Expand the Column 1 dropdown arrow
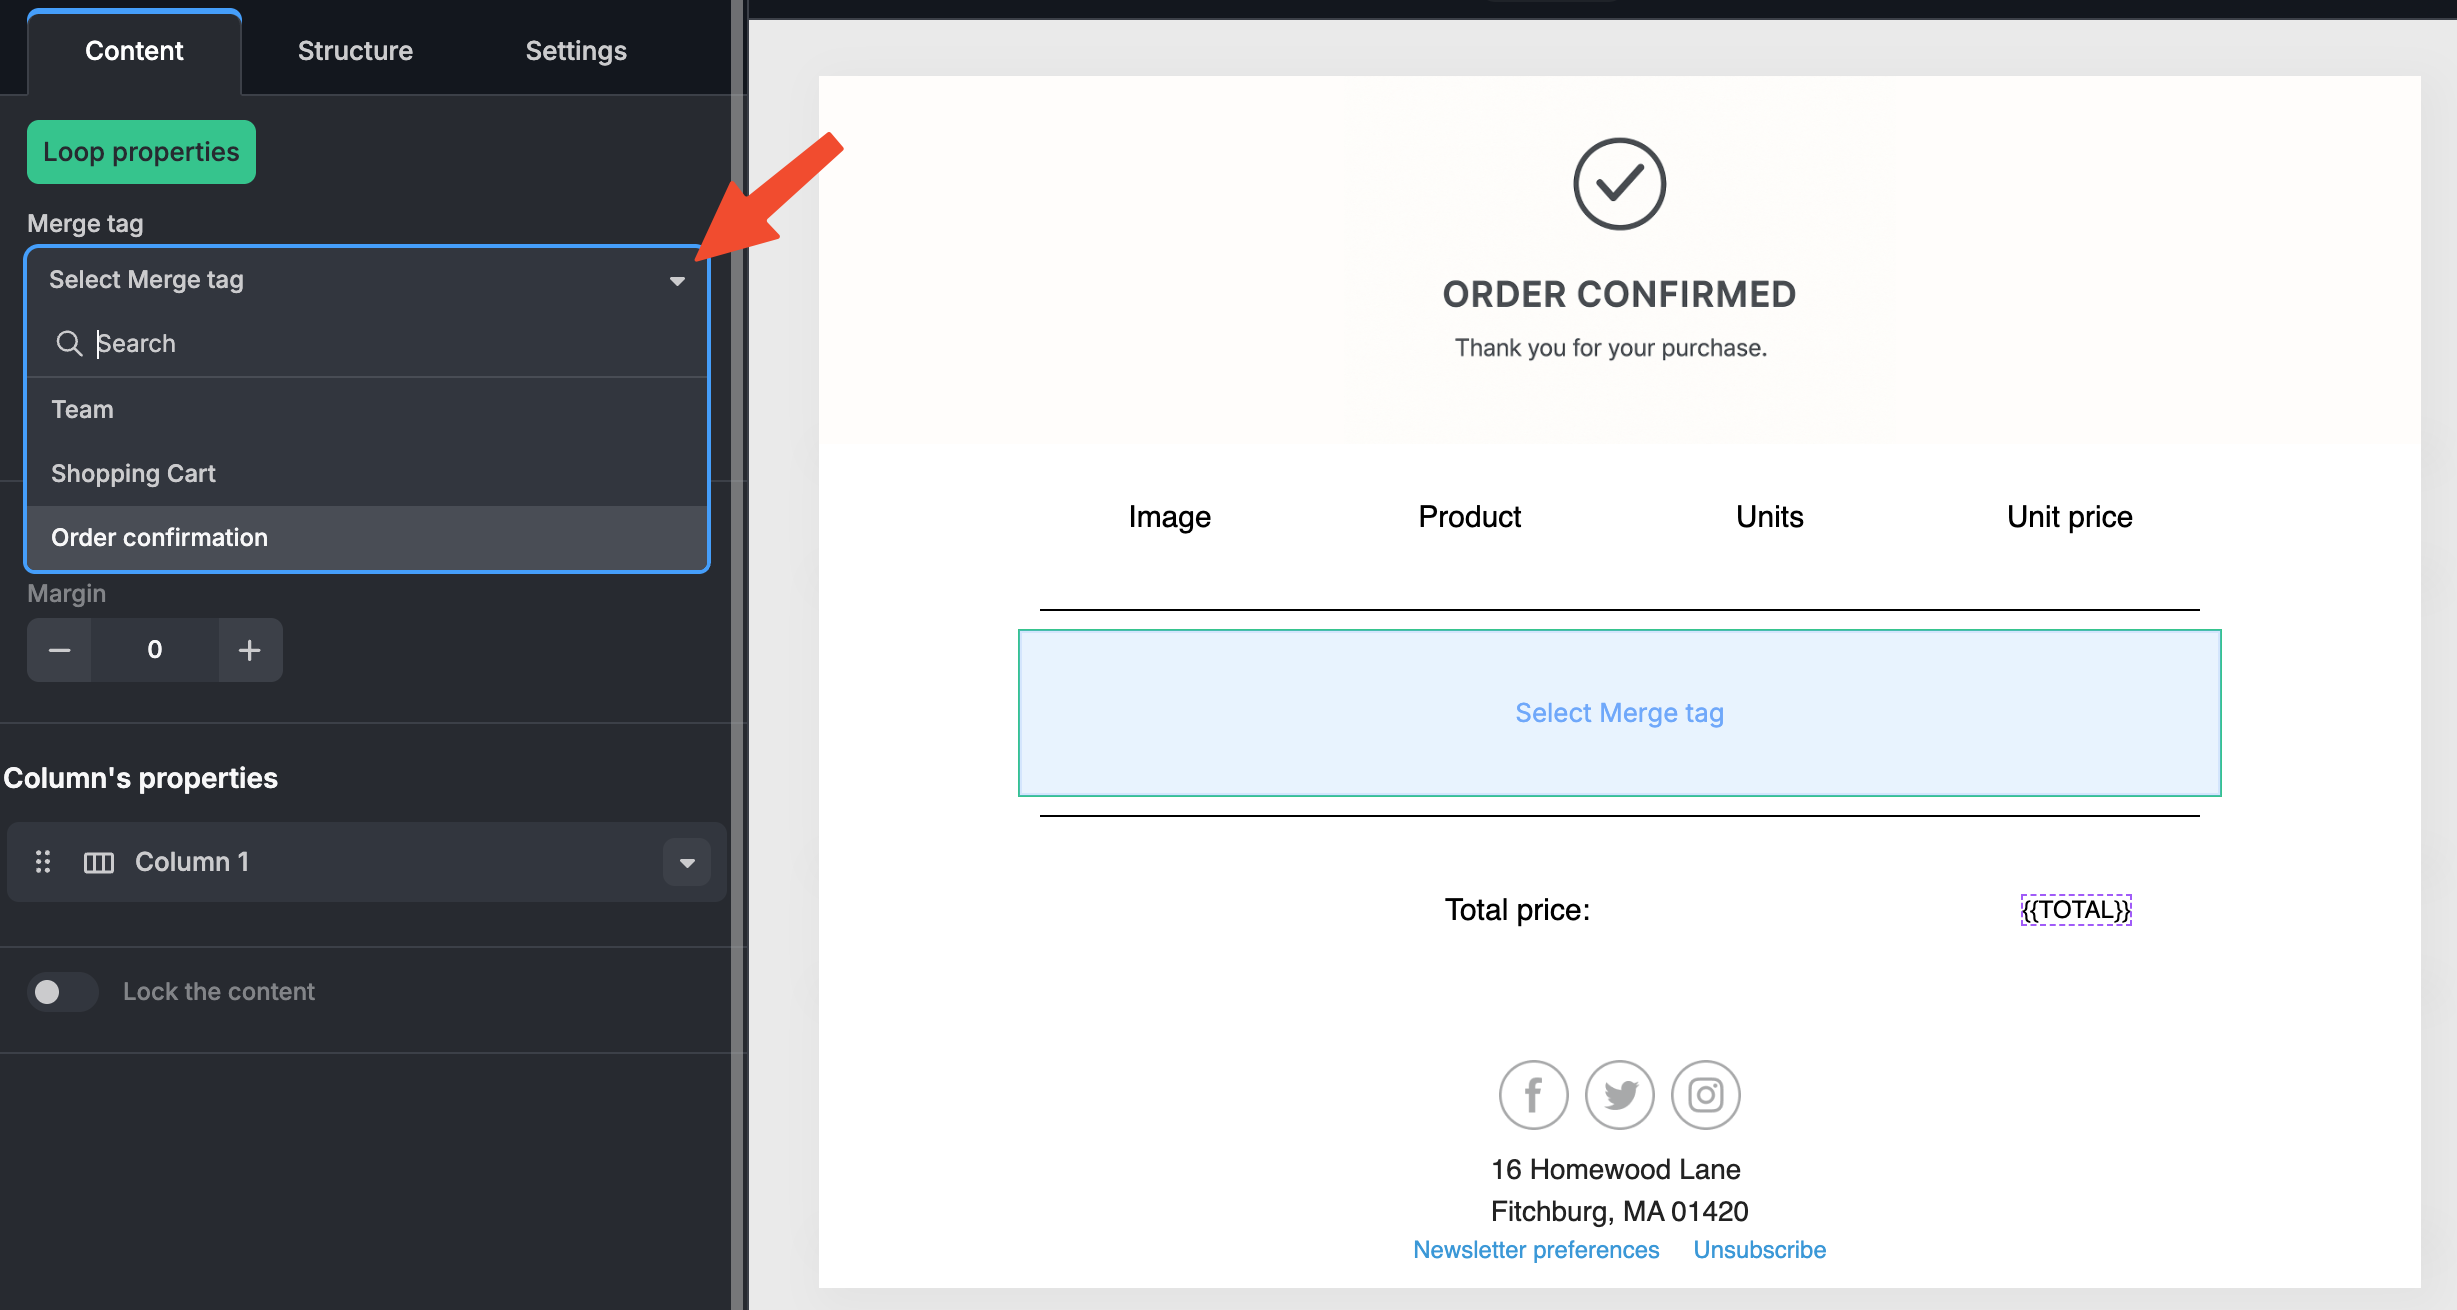Screen dimensions: 2457x1310 click(x=687, y=862)
